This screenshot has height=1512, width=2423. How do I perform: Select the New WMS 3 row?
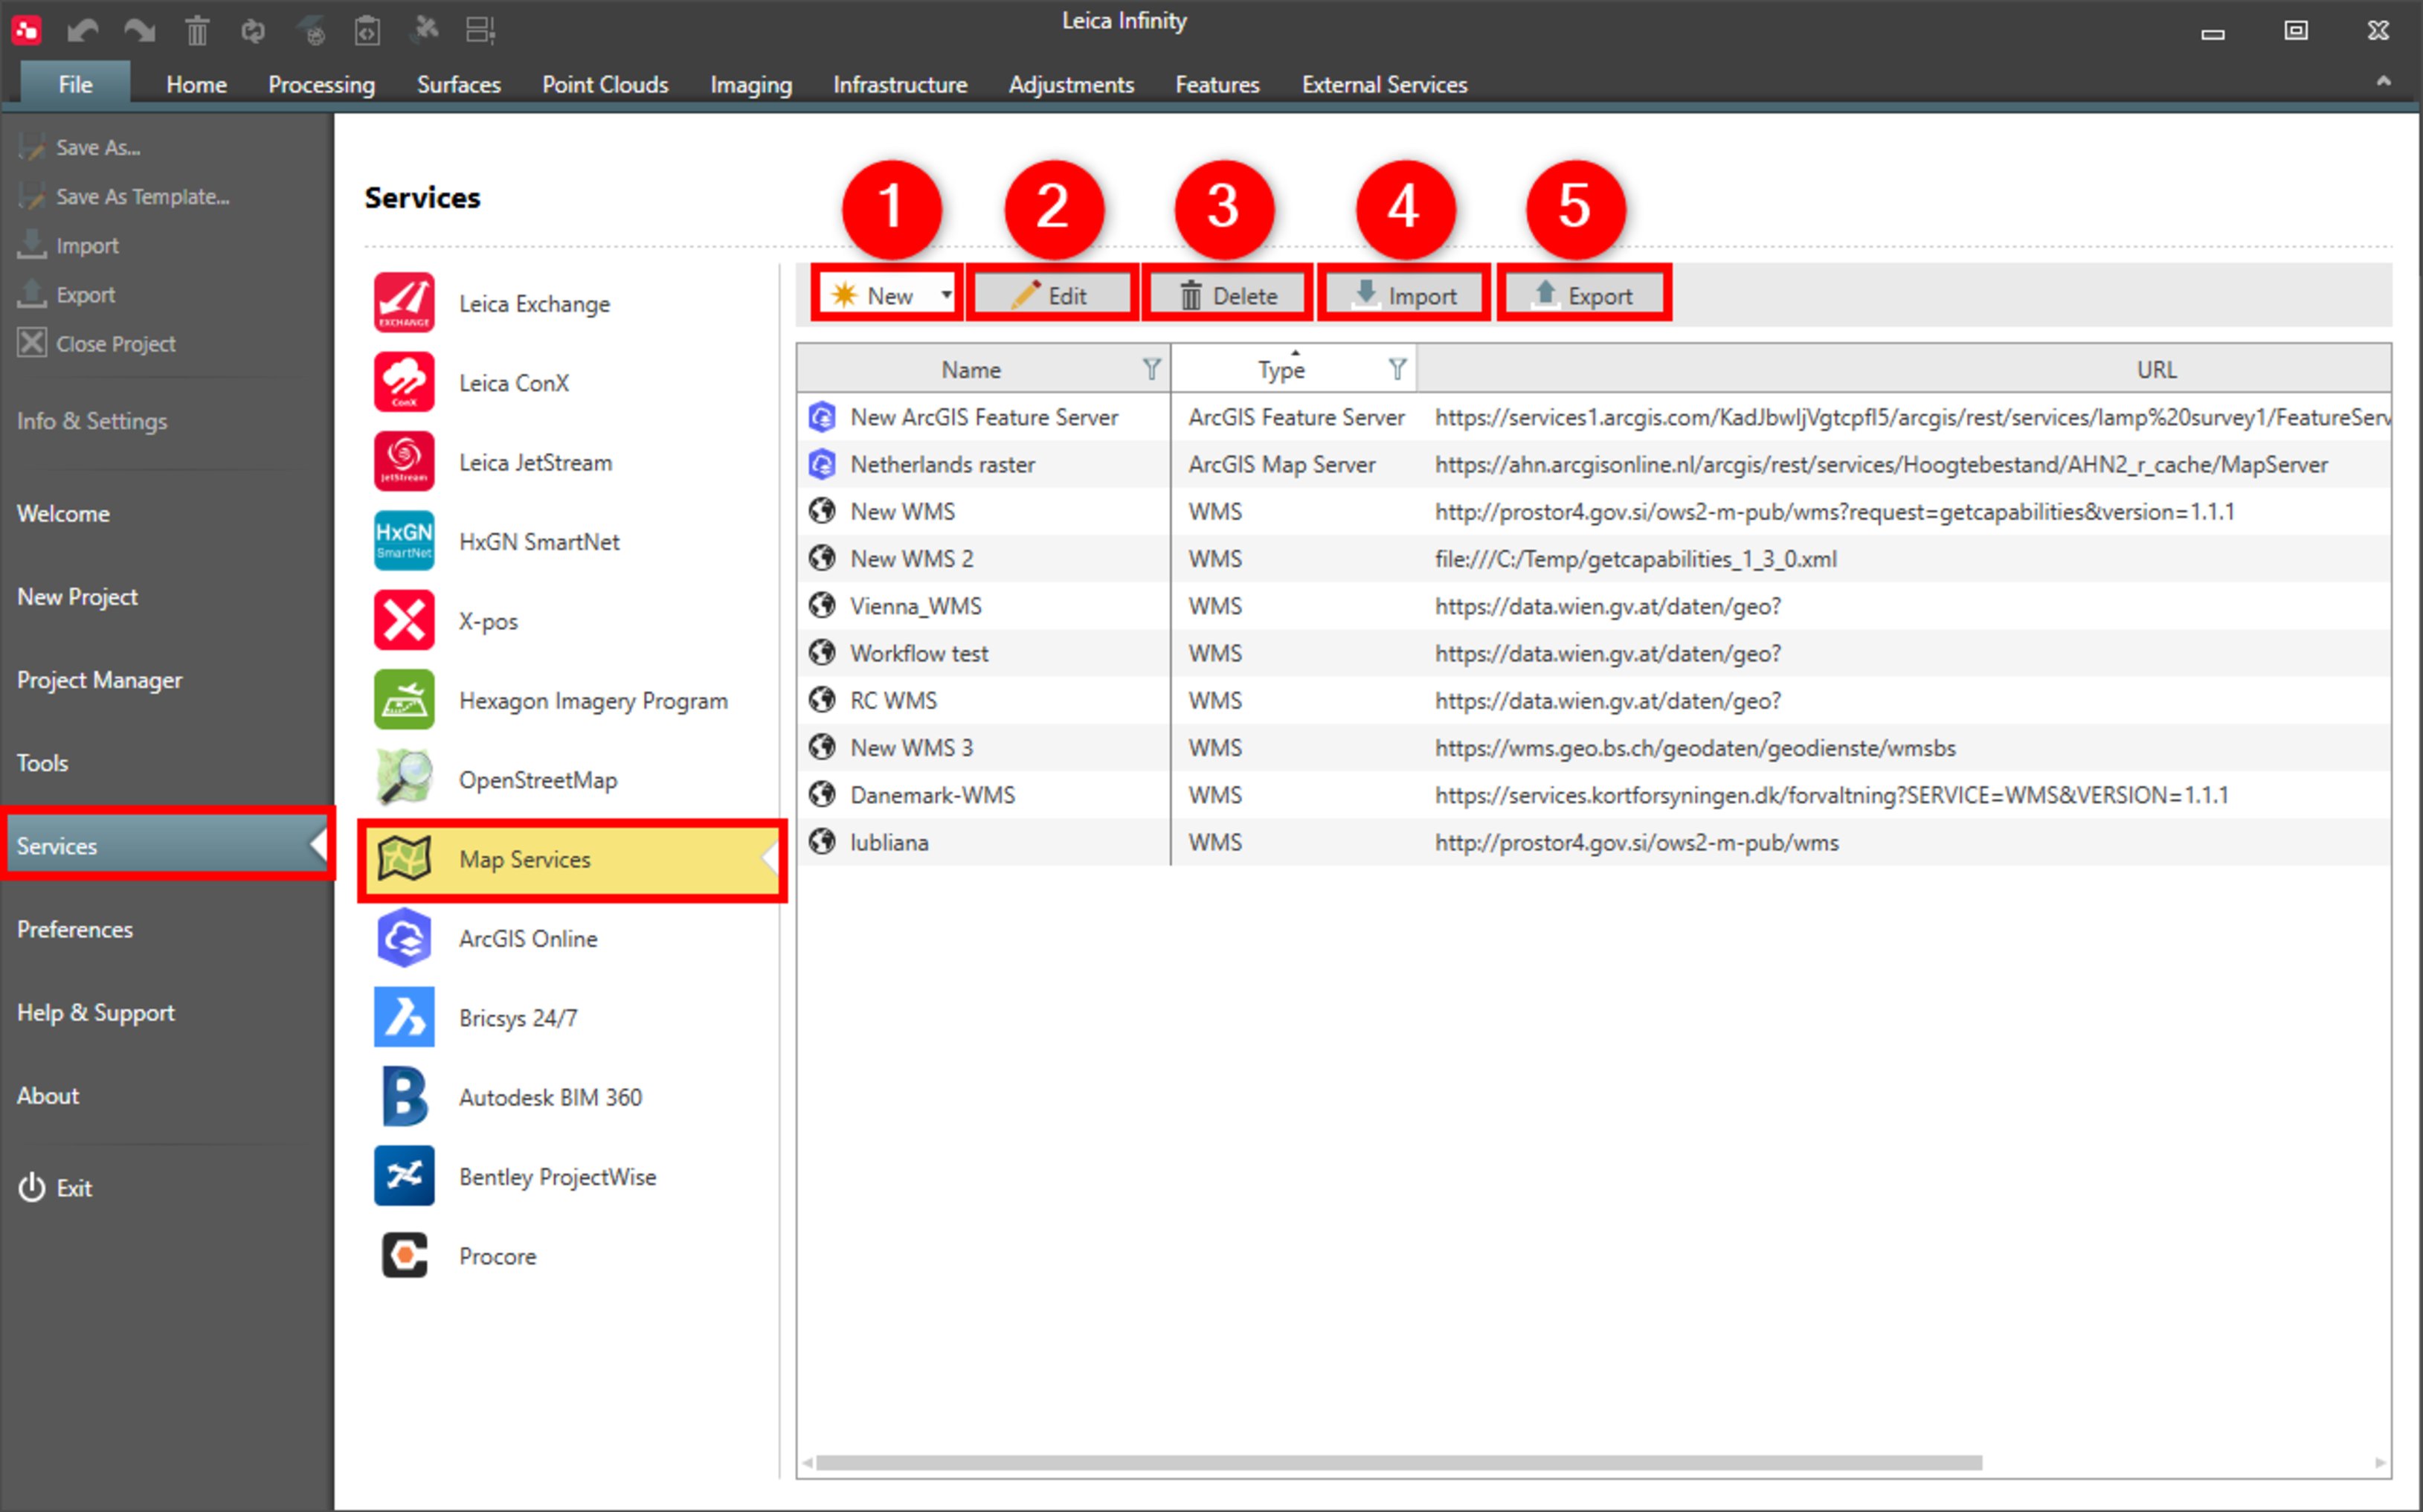click(1593, 747)
